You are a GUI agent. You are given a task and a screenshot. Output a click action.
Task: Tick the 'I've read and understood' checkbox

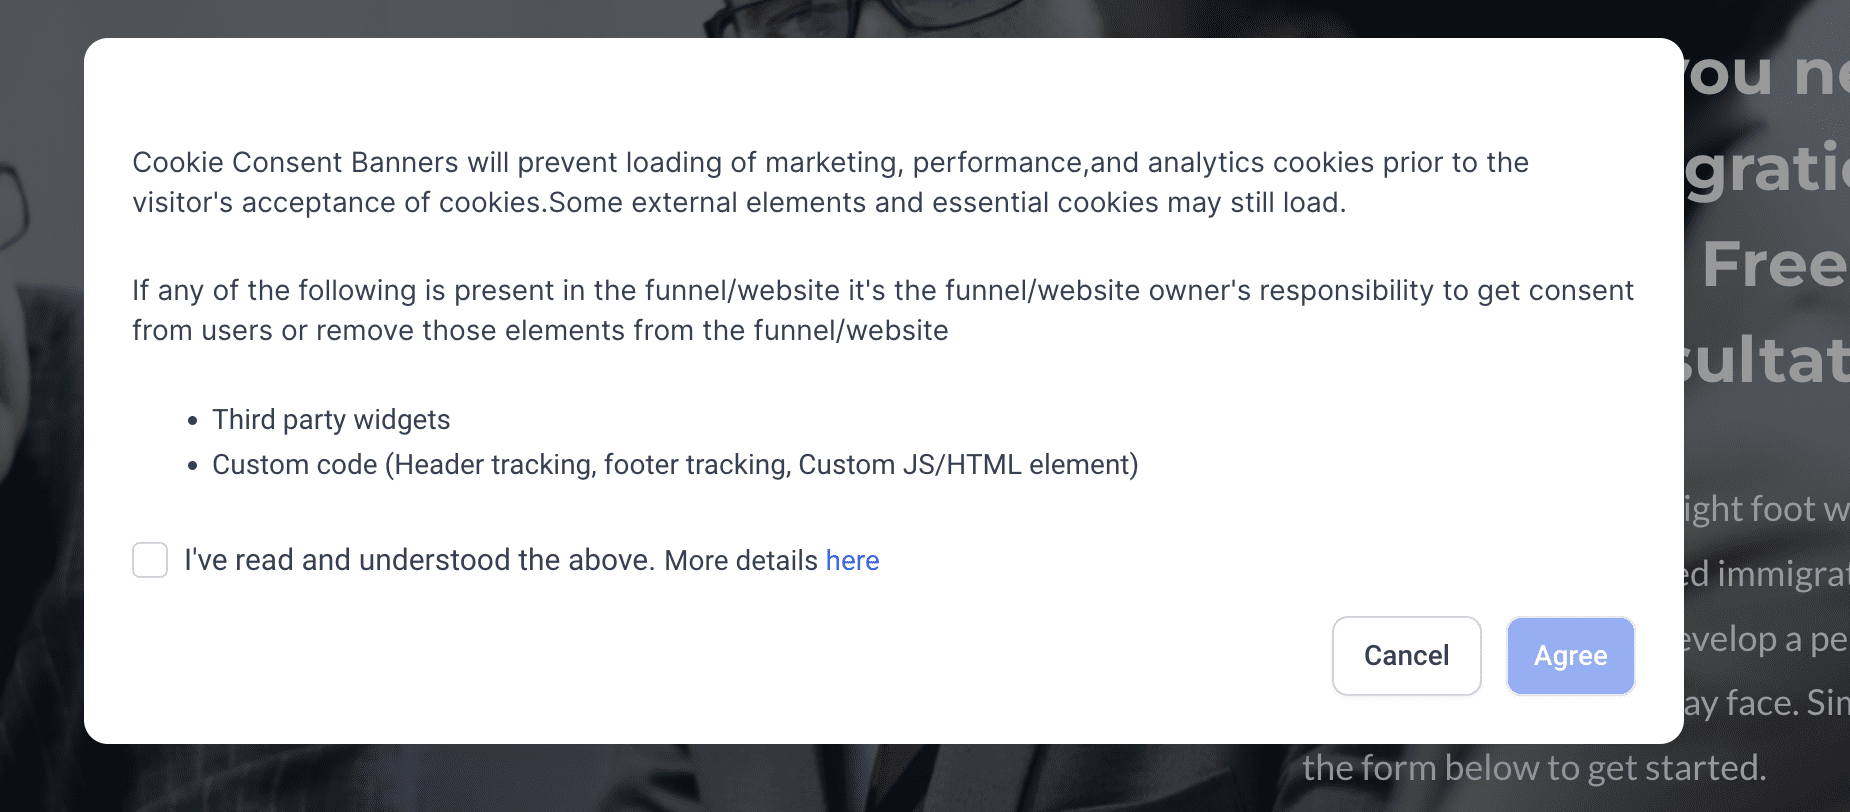click(150, 560)
